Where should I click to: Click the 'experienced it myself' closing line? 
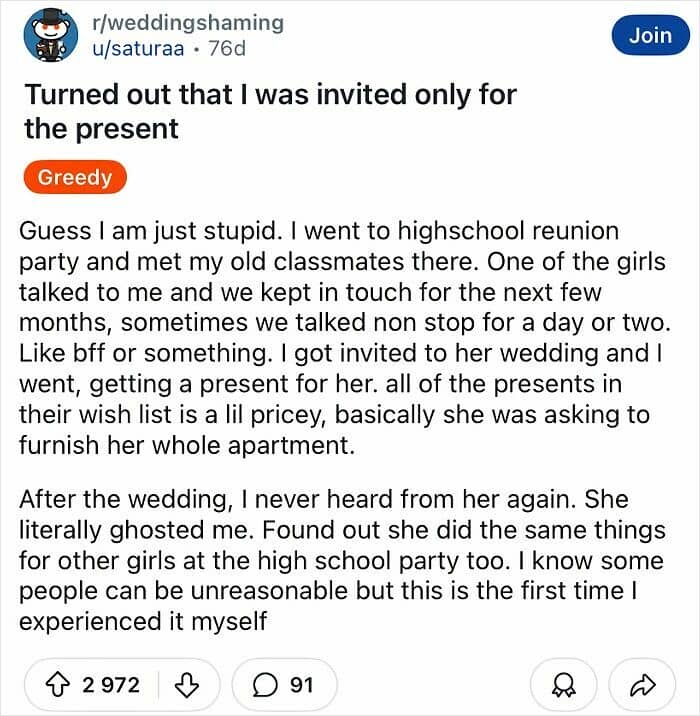143,621
